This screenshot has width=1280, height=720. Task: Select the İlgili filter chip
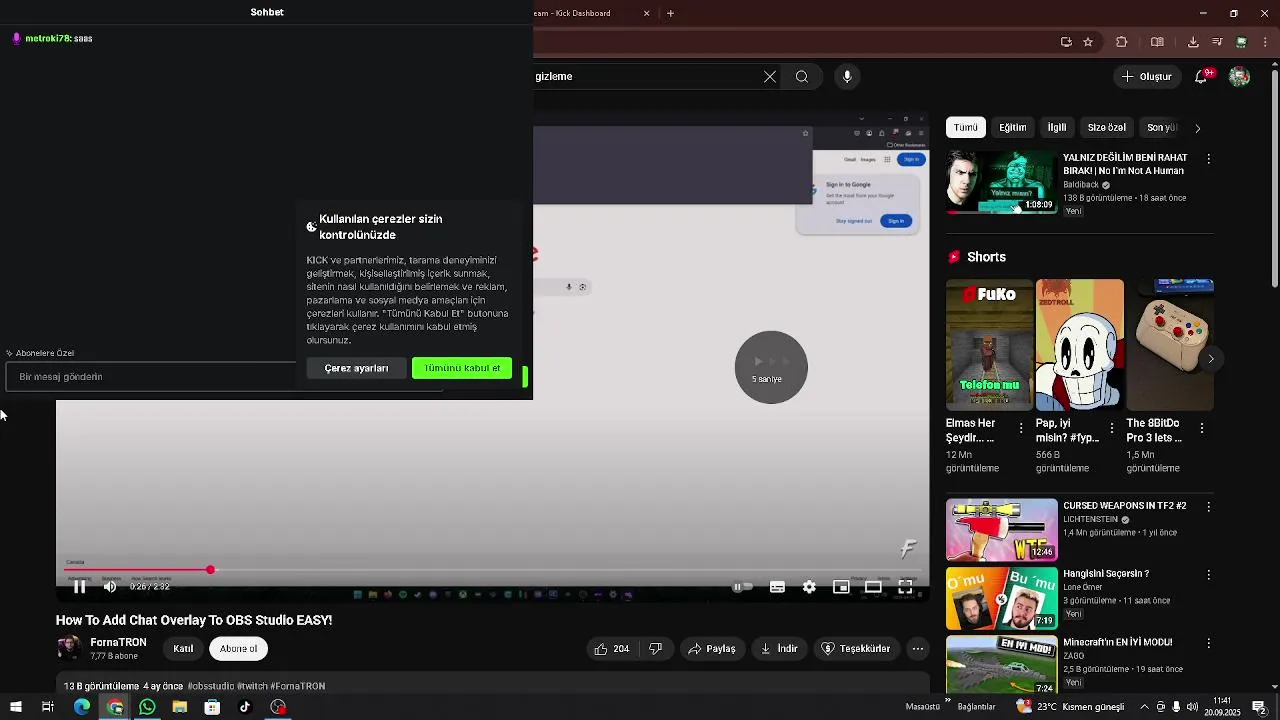[x=1057, y=128]
